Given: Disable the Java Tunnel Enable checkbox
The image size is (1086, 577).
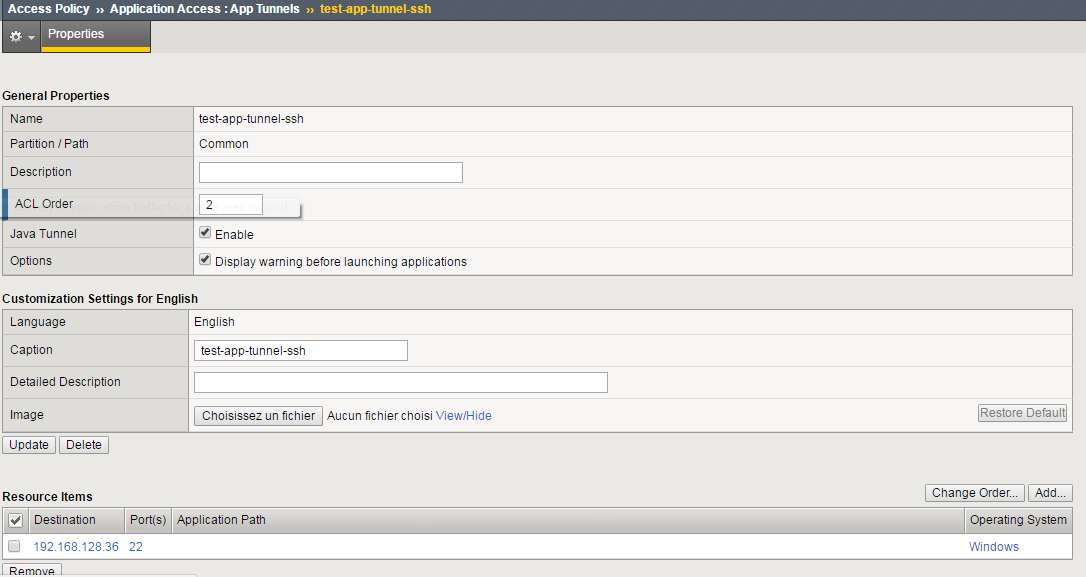Looking at the screenshot, I should (205, 233).
